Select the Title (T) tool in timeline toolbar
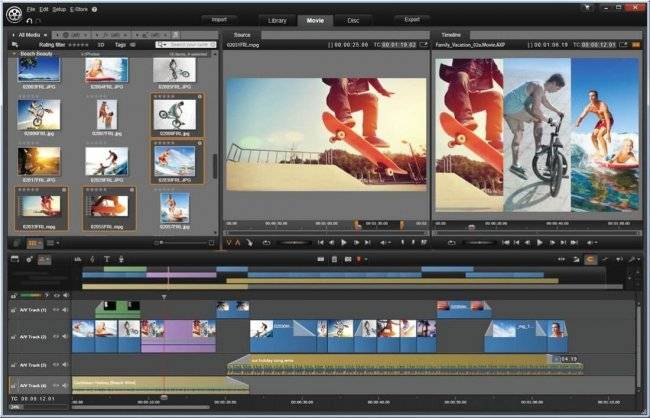 point(107,259)
